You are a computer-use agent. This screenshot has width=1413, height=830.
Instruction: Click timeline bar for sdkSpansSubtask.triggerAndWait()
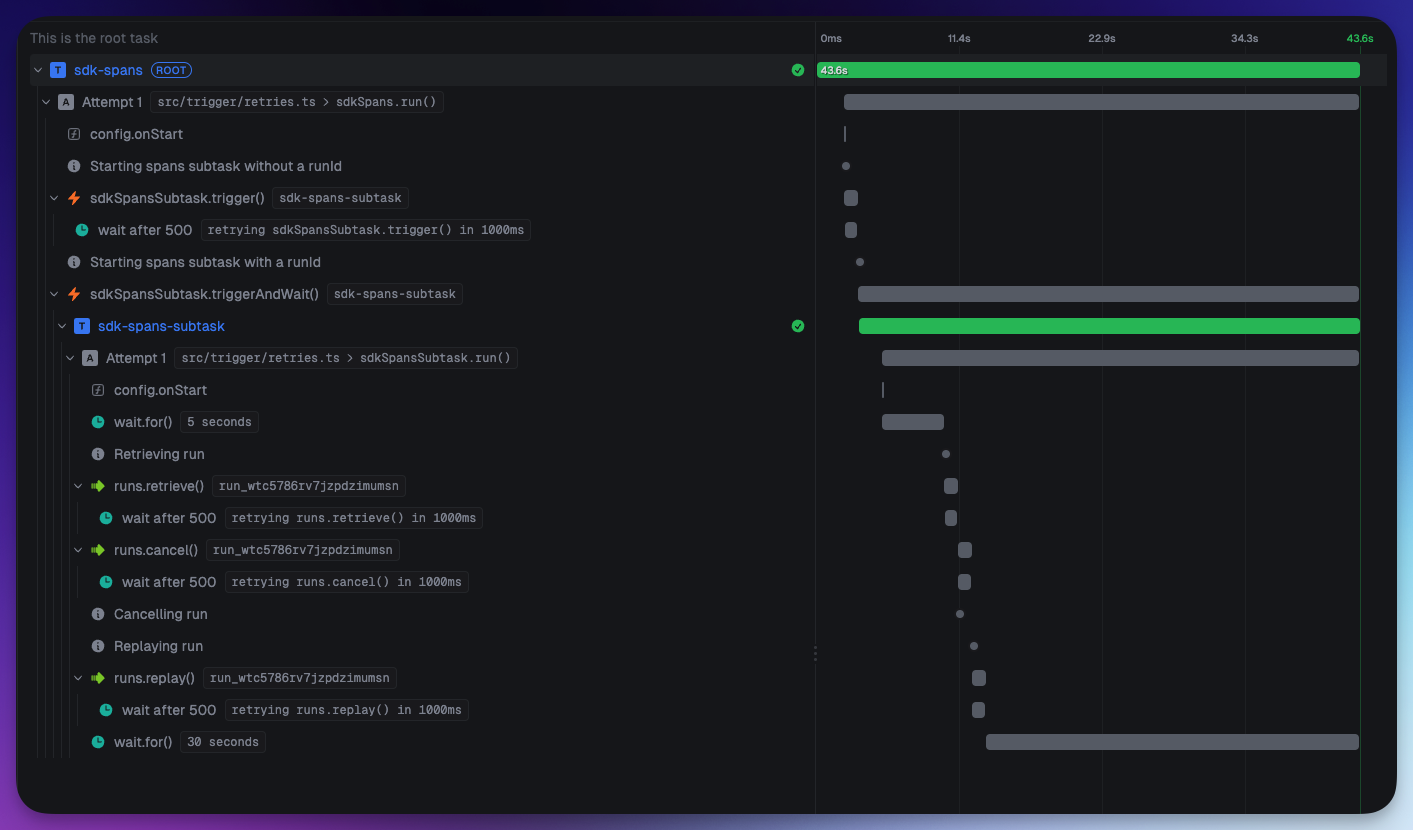pyautogui.click(x=1108, y=294)
